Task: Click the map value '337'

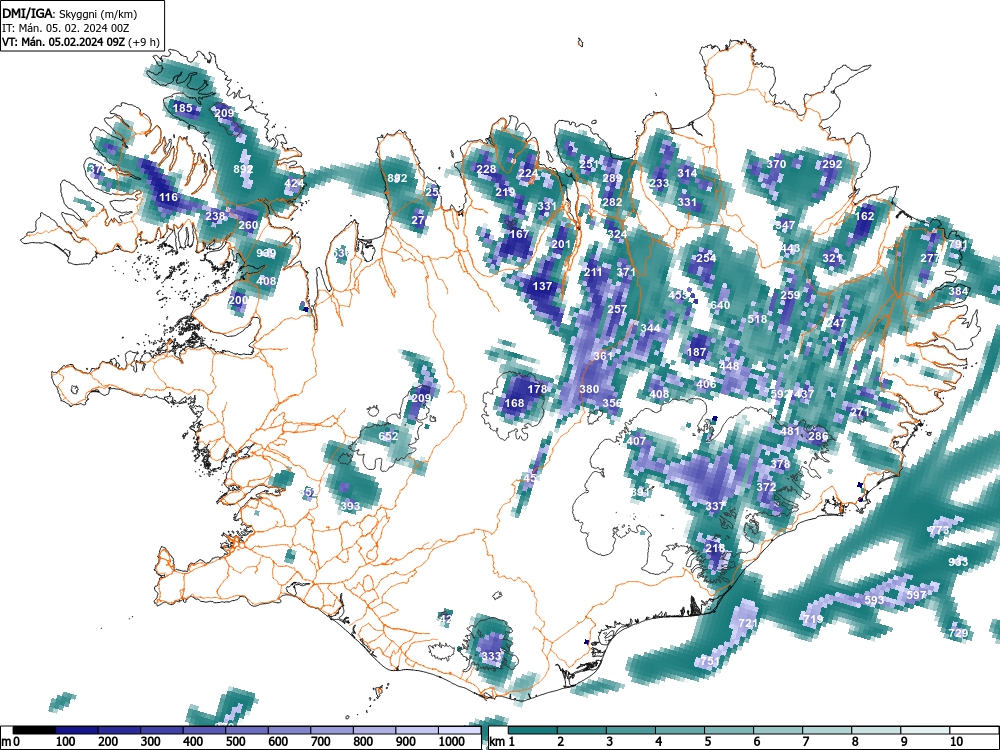Action: [x=716, y=506]
